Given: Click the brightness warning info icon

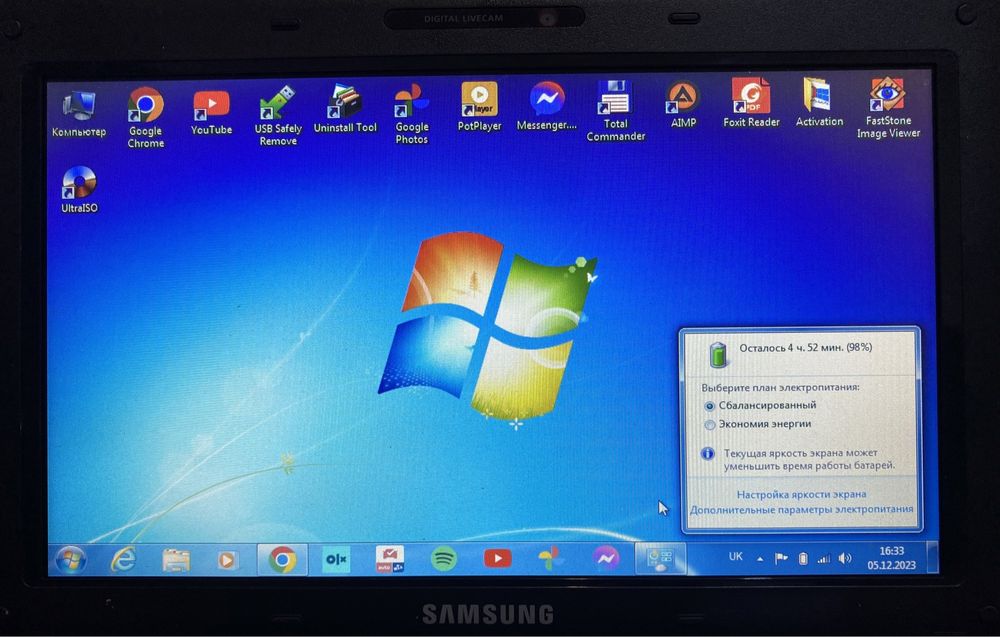Looking at the screenshot, I should pyautogui.click(x=707, y=453).
